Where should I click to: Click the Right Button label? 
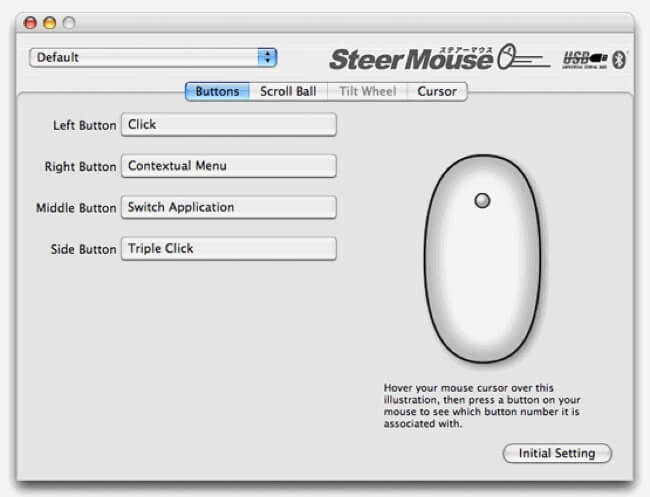(80, 167)
